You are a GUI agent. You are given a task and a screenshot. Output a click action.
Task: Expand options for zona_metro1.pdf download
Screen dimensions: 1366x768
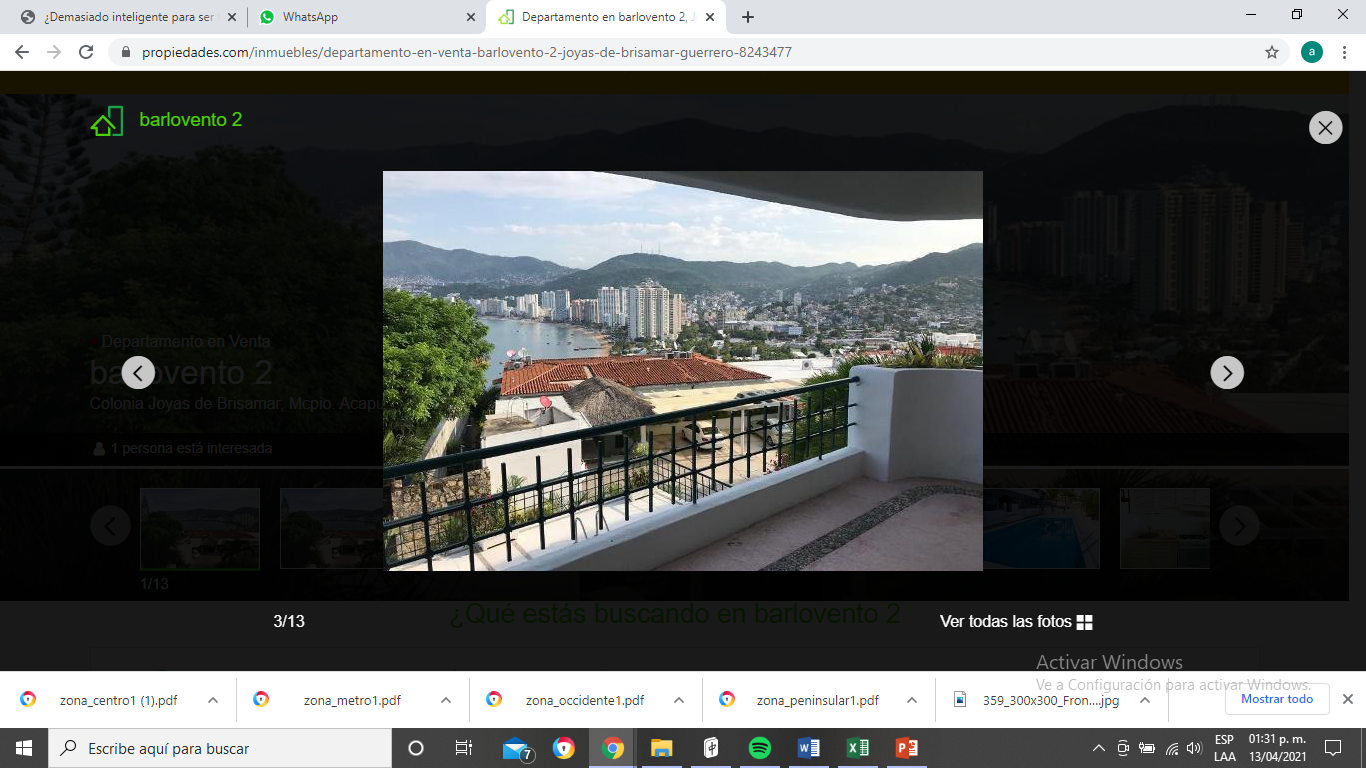[x=446, y=700]
